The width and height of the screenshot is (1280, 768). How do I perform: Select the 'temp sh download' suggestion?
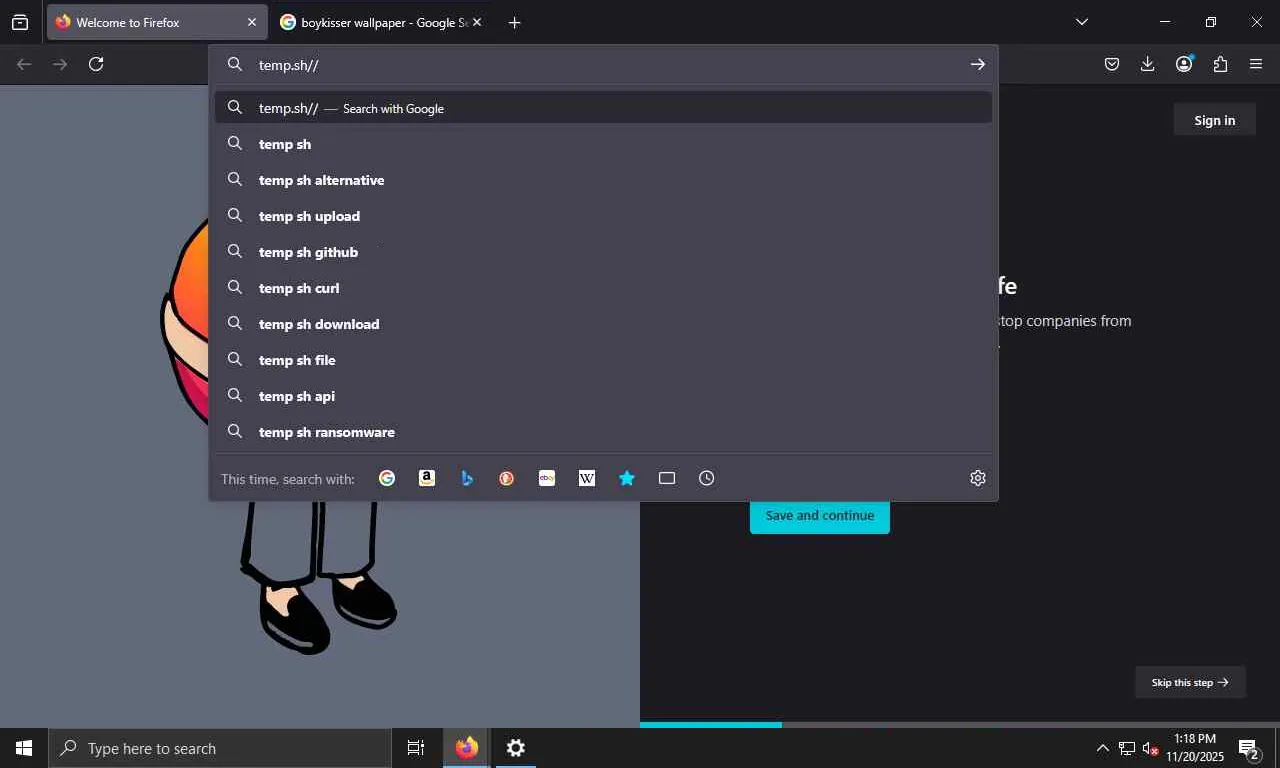click(603, 324)
